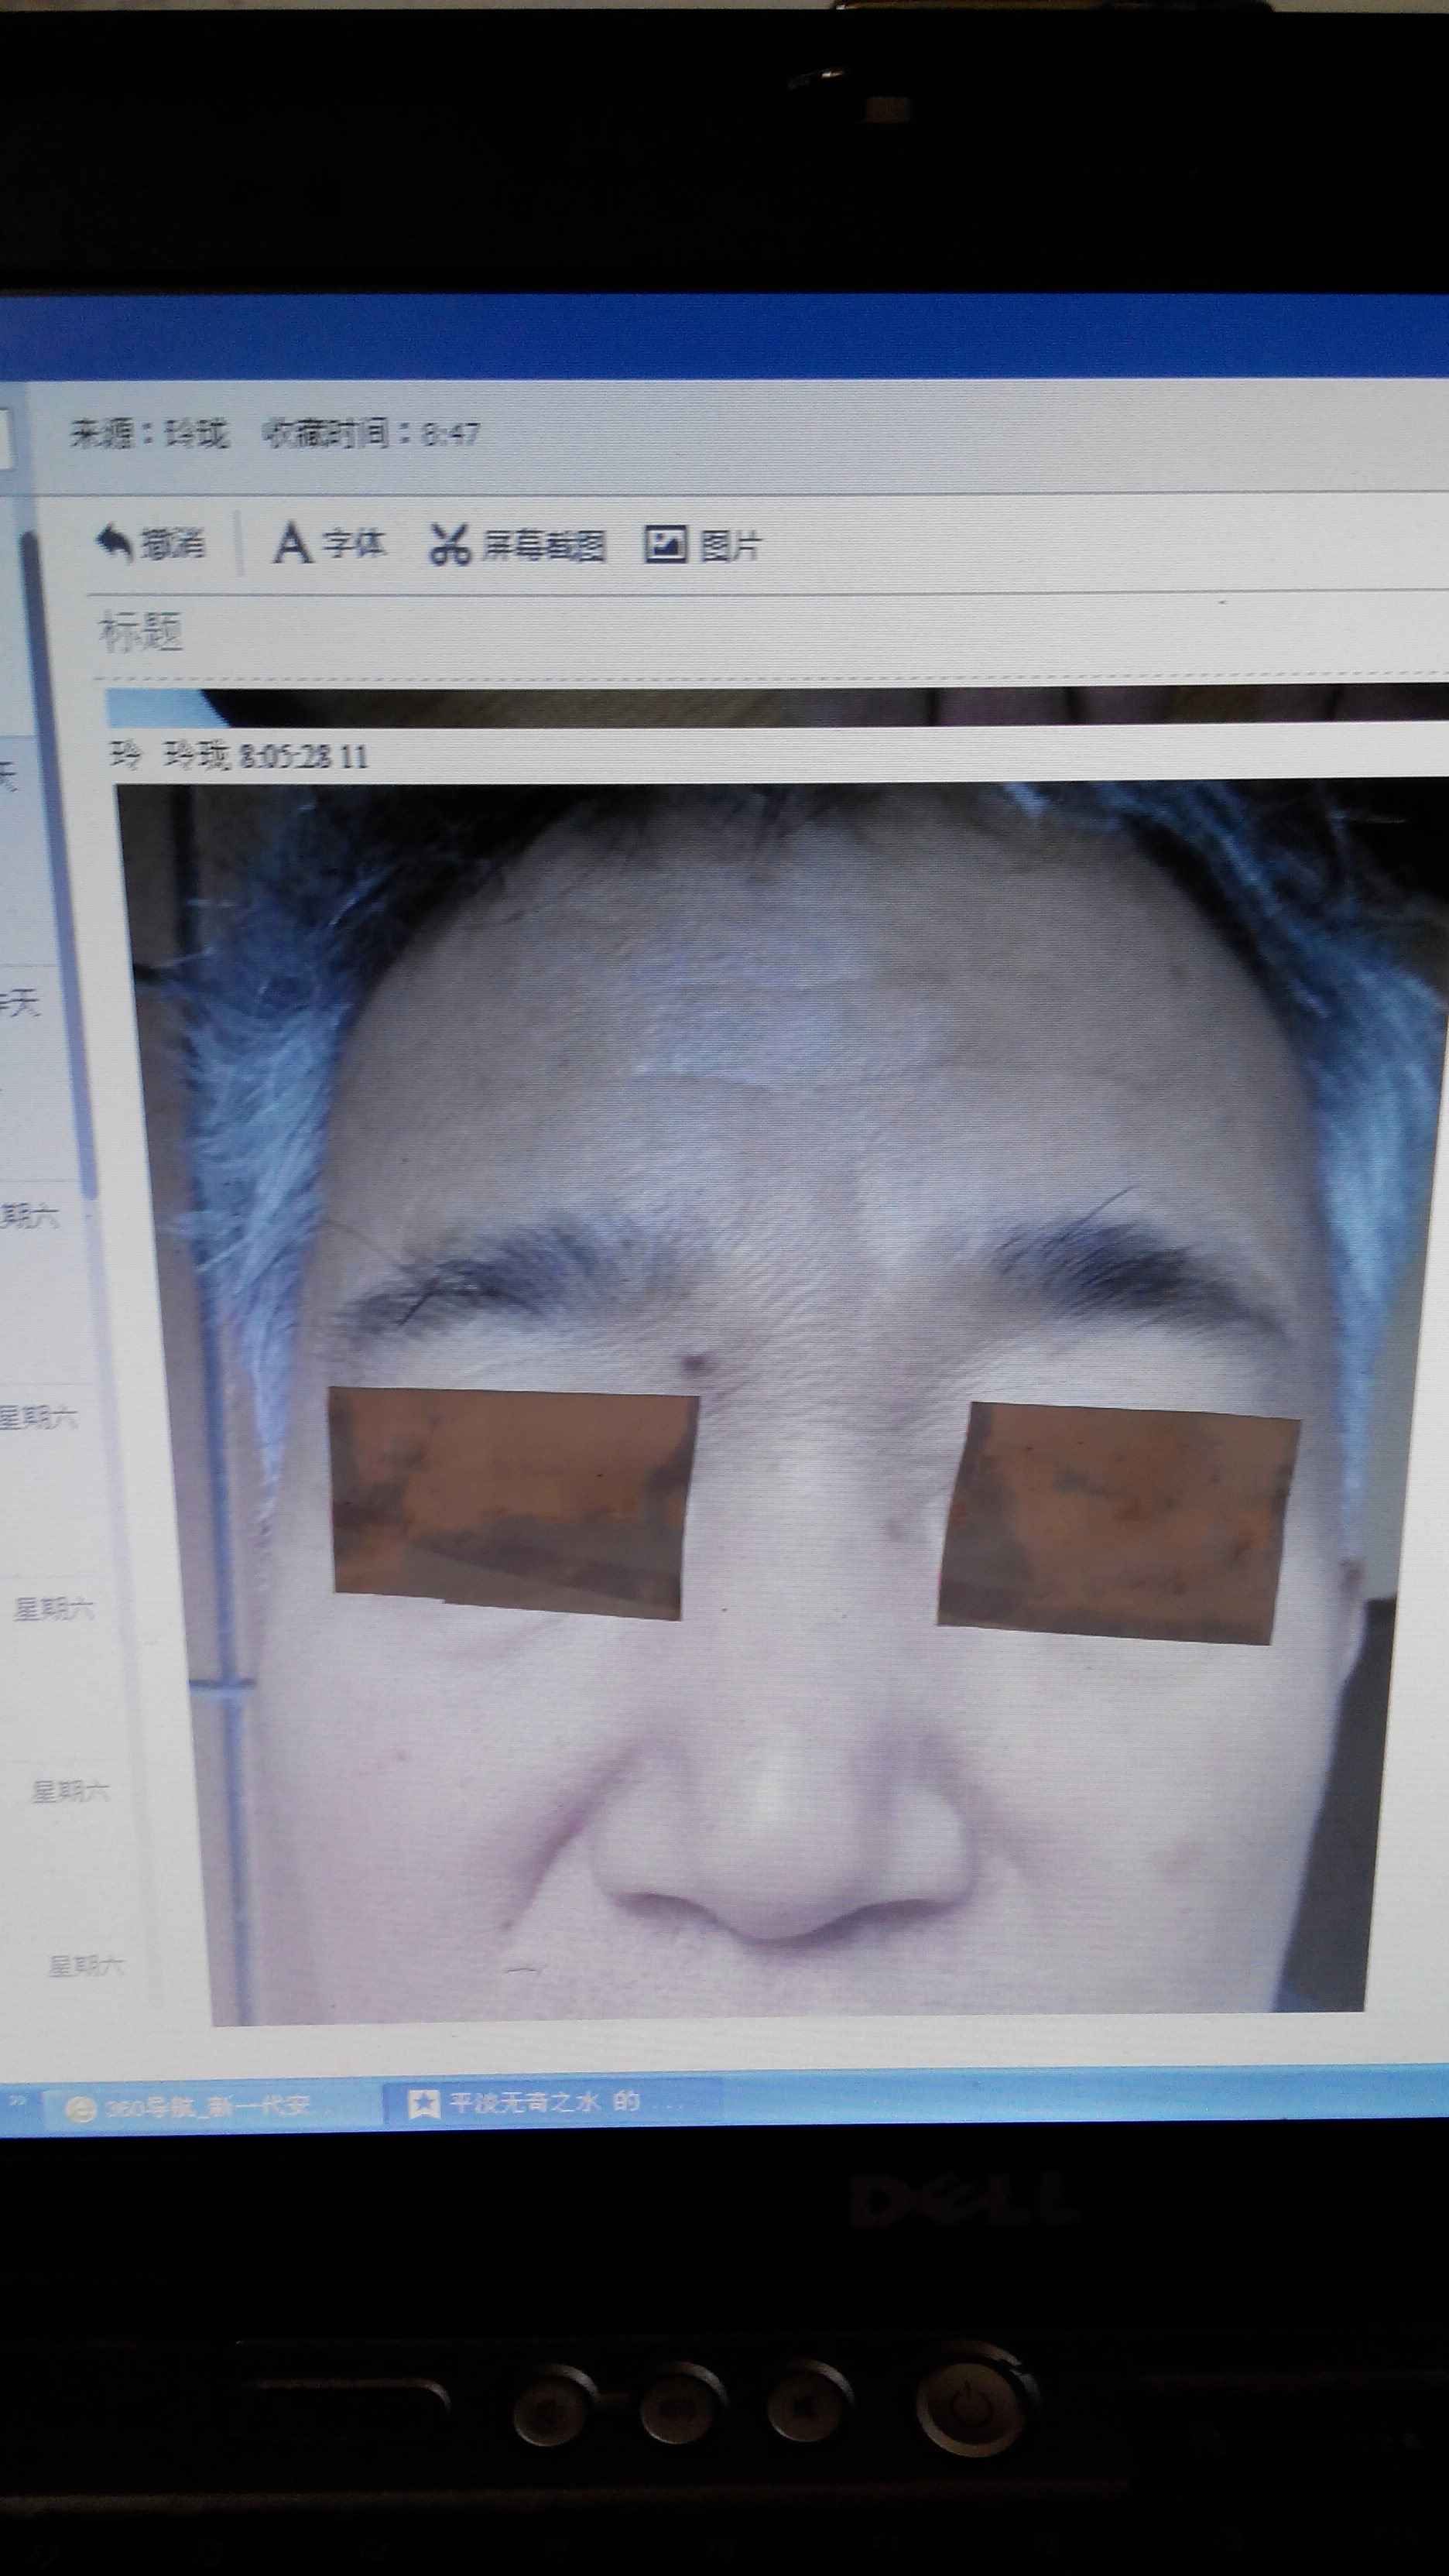Image resolution: width=1449 pixels, height=2576 pixels.
Task: Expand the taskbar » chevron
Action: click(17, 2101)
